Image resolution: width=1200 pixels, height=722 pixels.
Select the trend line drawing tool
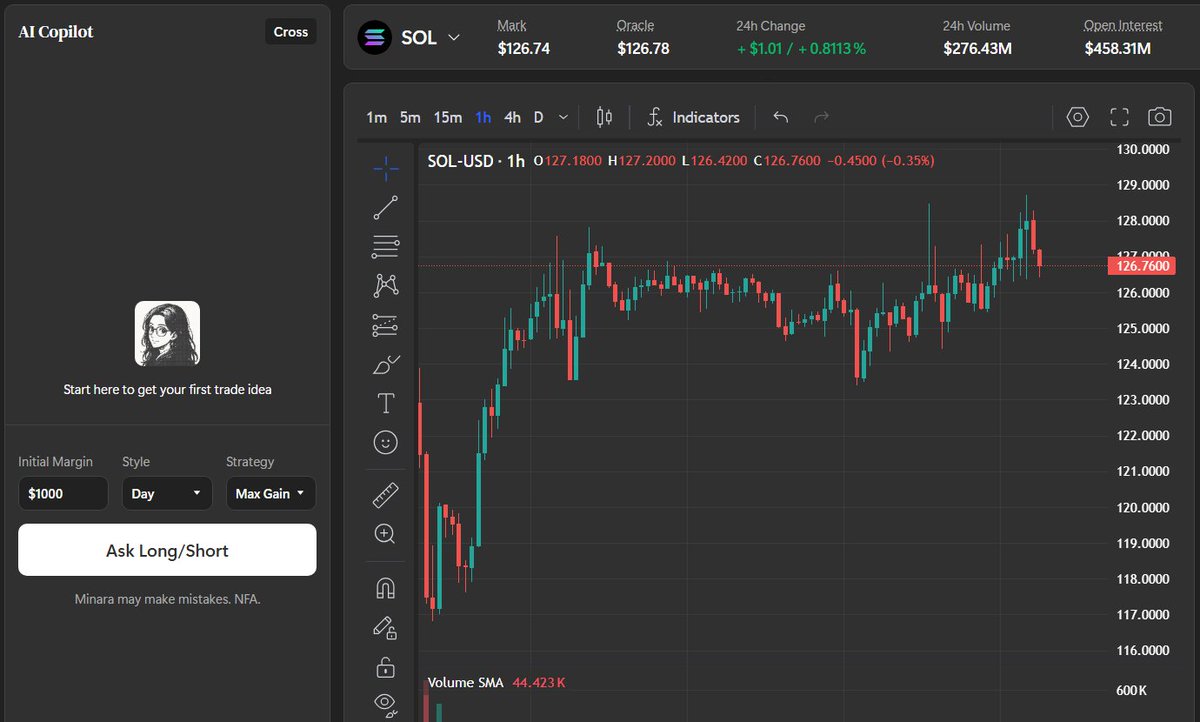pos(385,207)
